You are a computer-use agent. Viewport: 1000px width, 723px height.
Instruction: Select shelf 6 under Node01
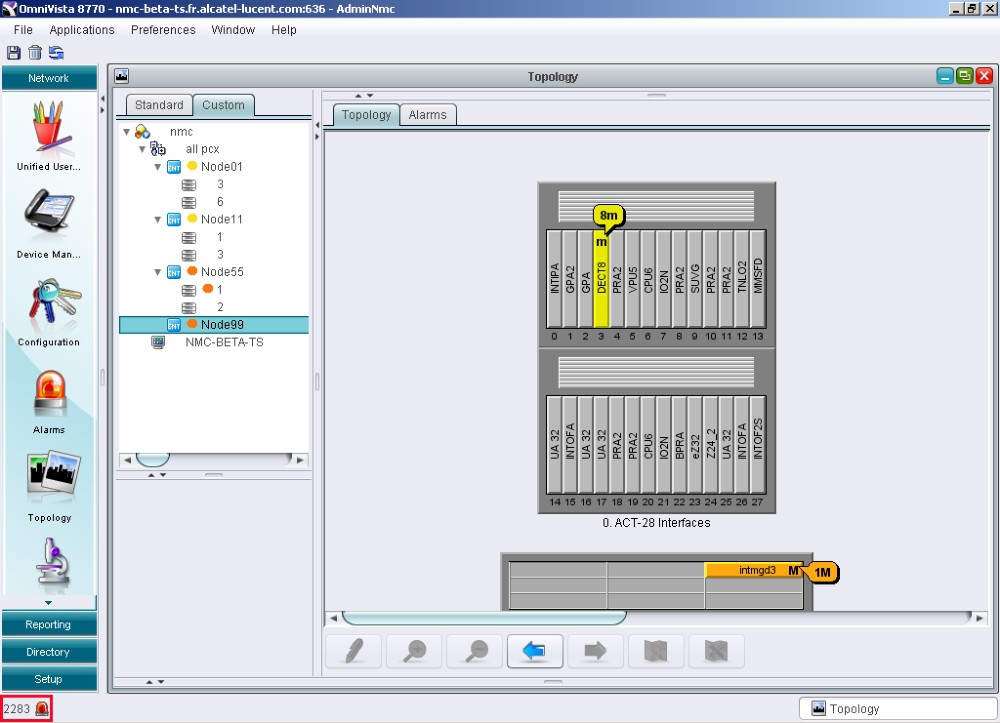click(220, 202)
